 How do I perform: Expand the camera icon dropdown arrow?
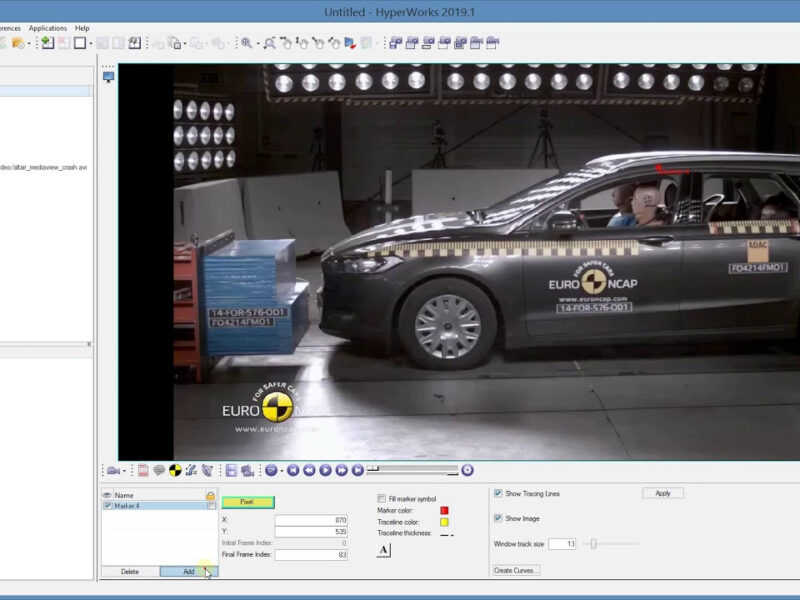[124, 471]
